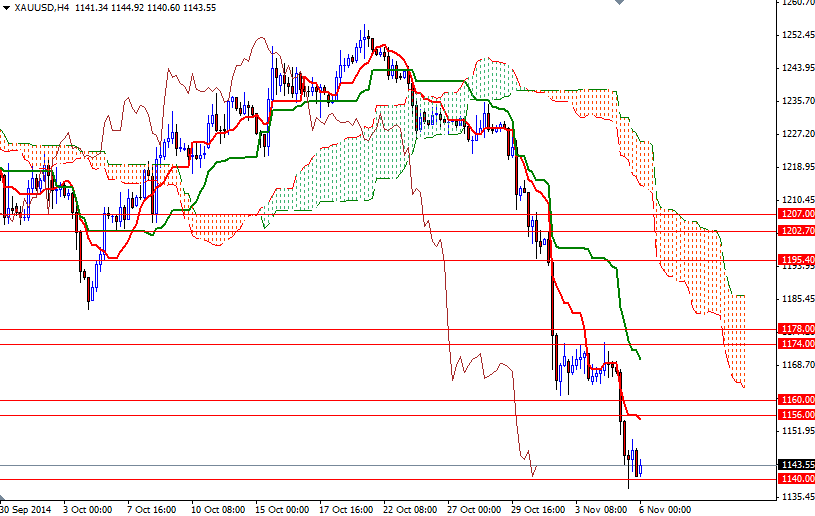The height and width of the screenshot is (516, 815).
Task: Click the 22 Oct 08:00 time label
Action: point(411,508)
